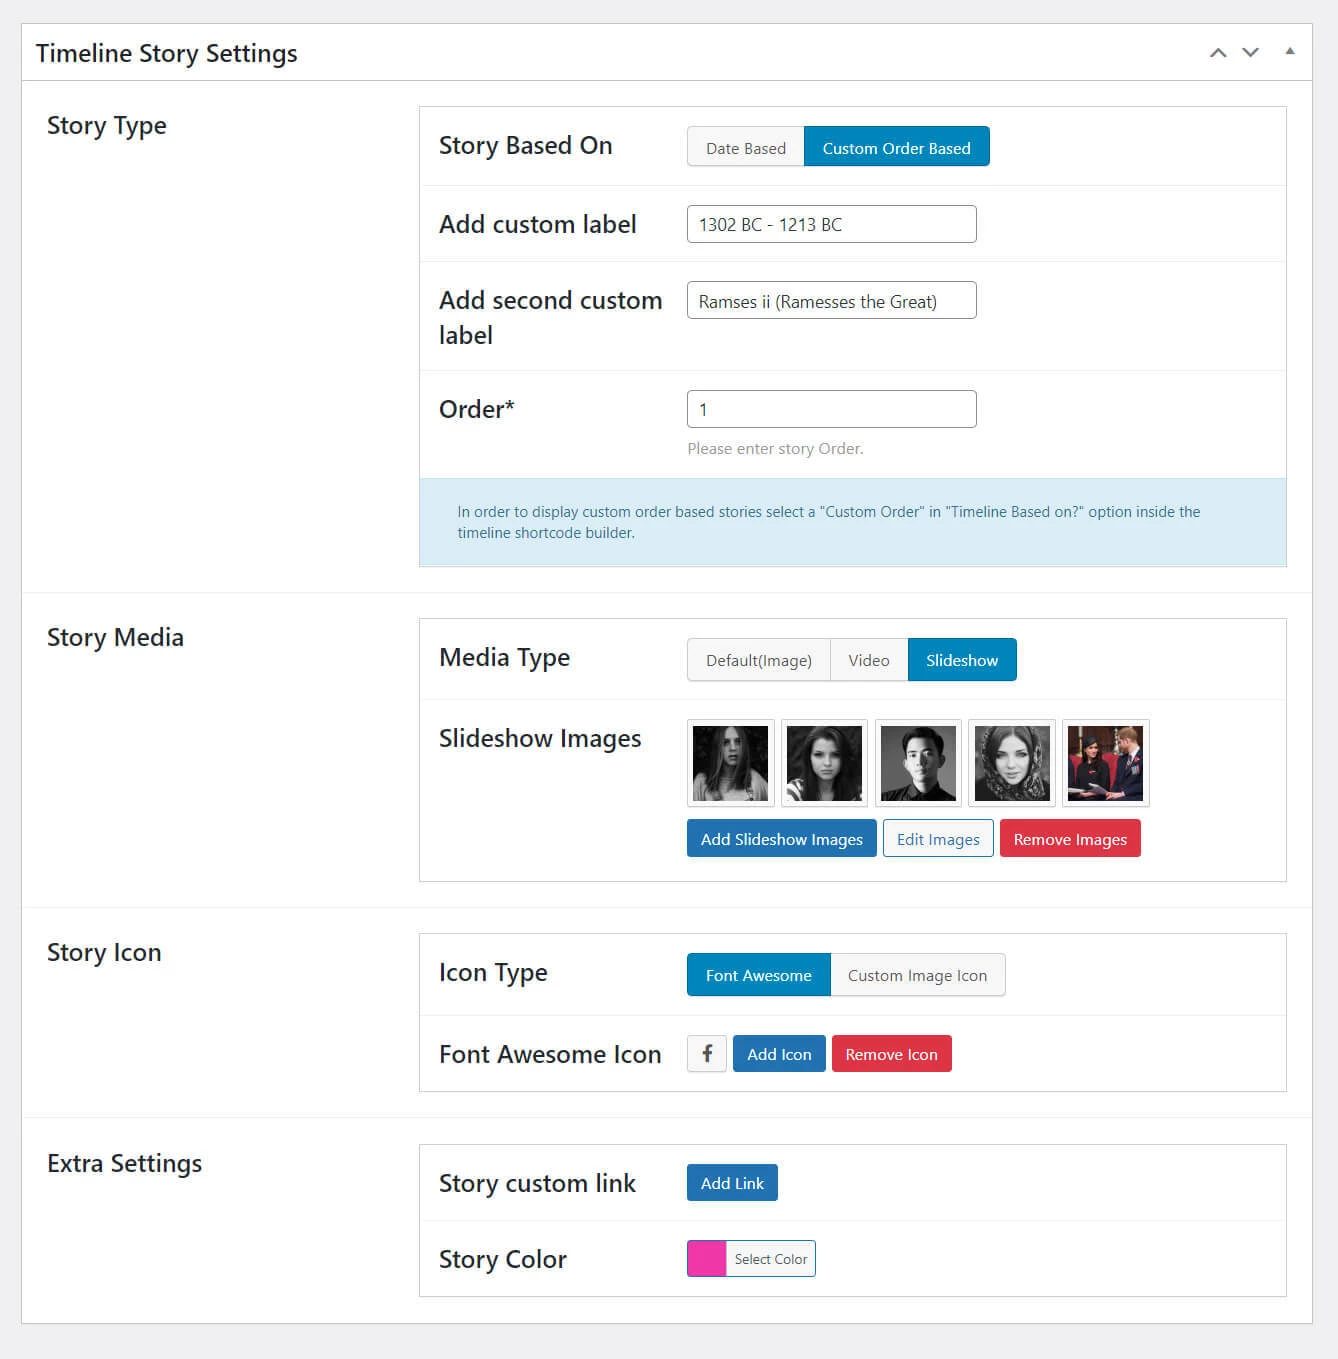
Task: Enable Custom Order Based stories
Action: pos(896,147)
